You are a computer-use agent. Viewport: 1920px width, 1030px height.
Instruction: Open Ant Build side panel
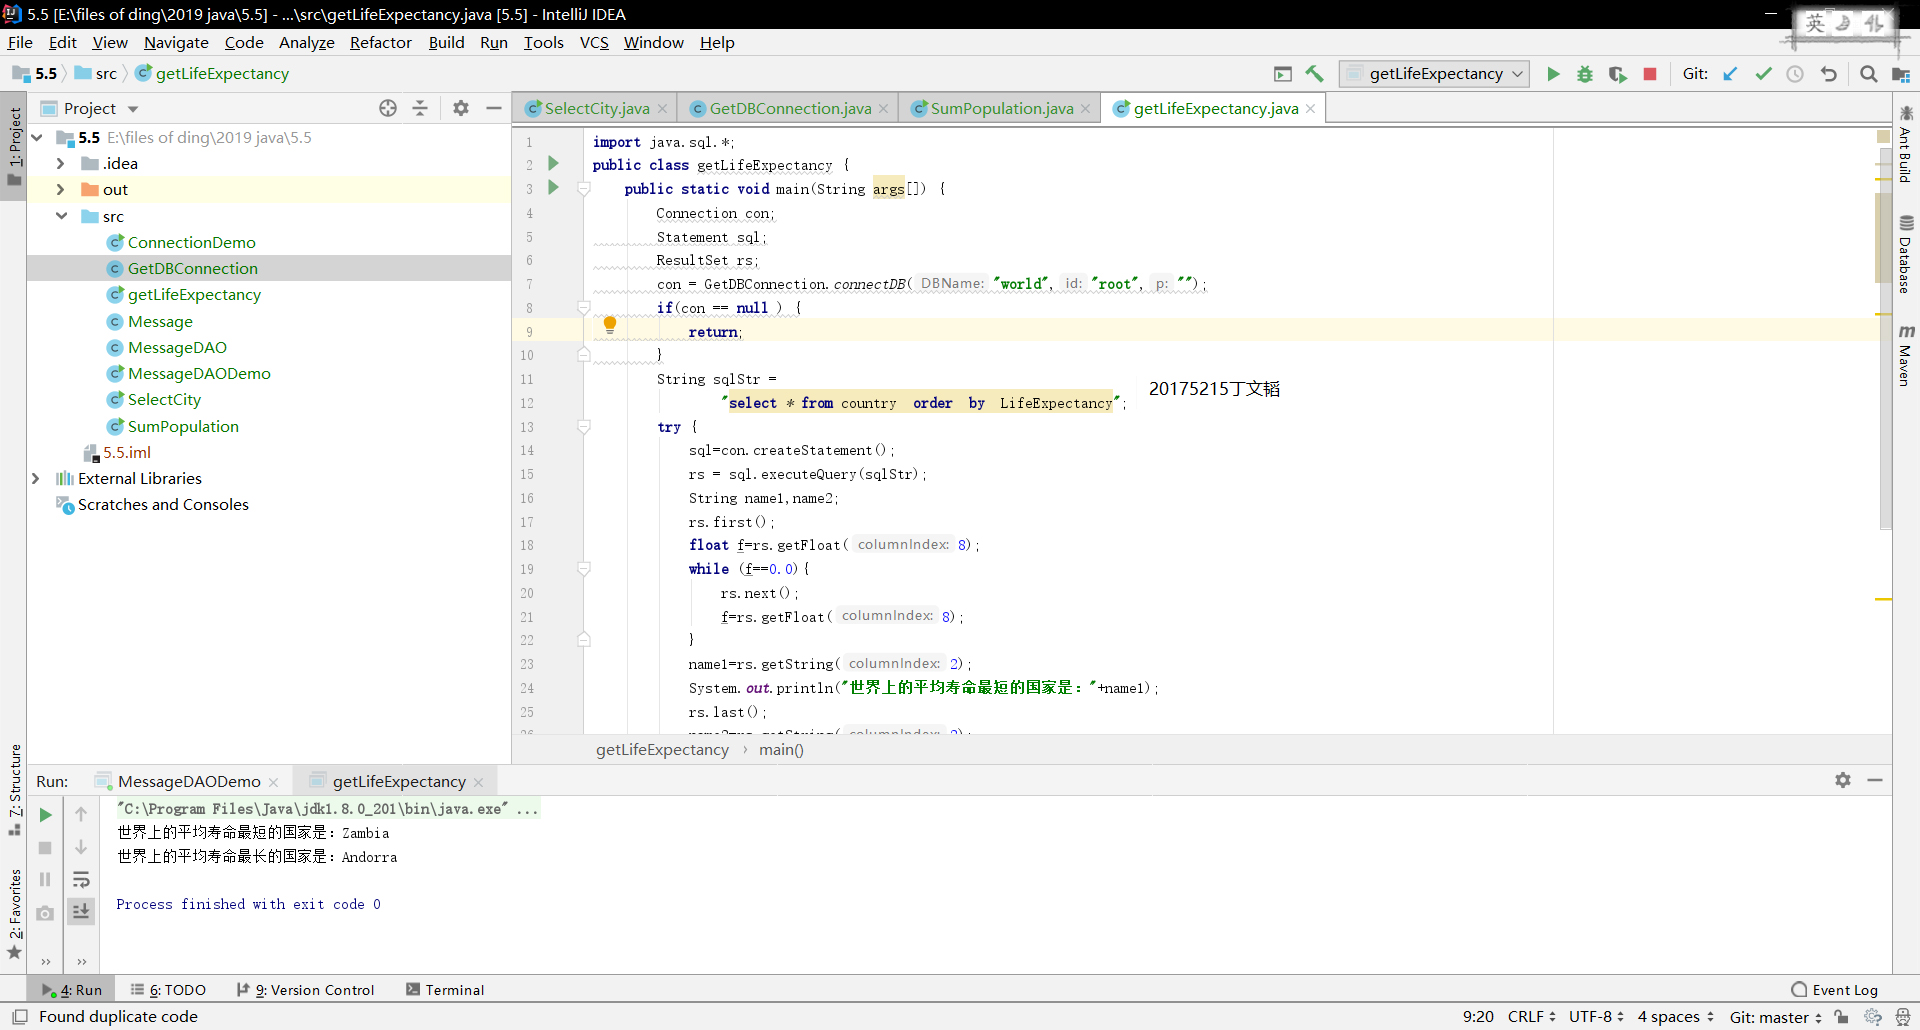1906,145
